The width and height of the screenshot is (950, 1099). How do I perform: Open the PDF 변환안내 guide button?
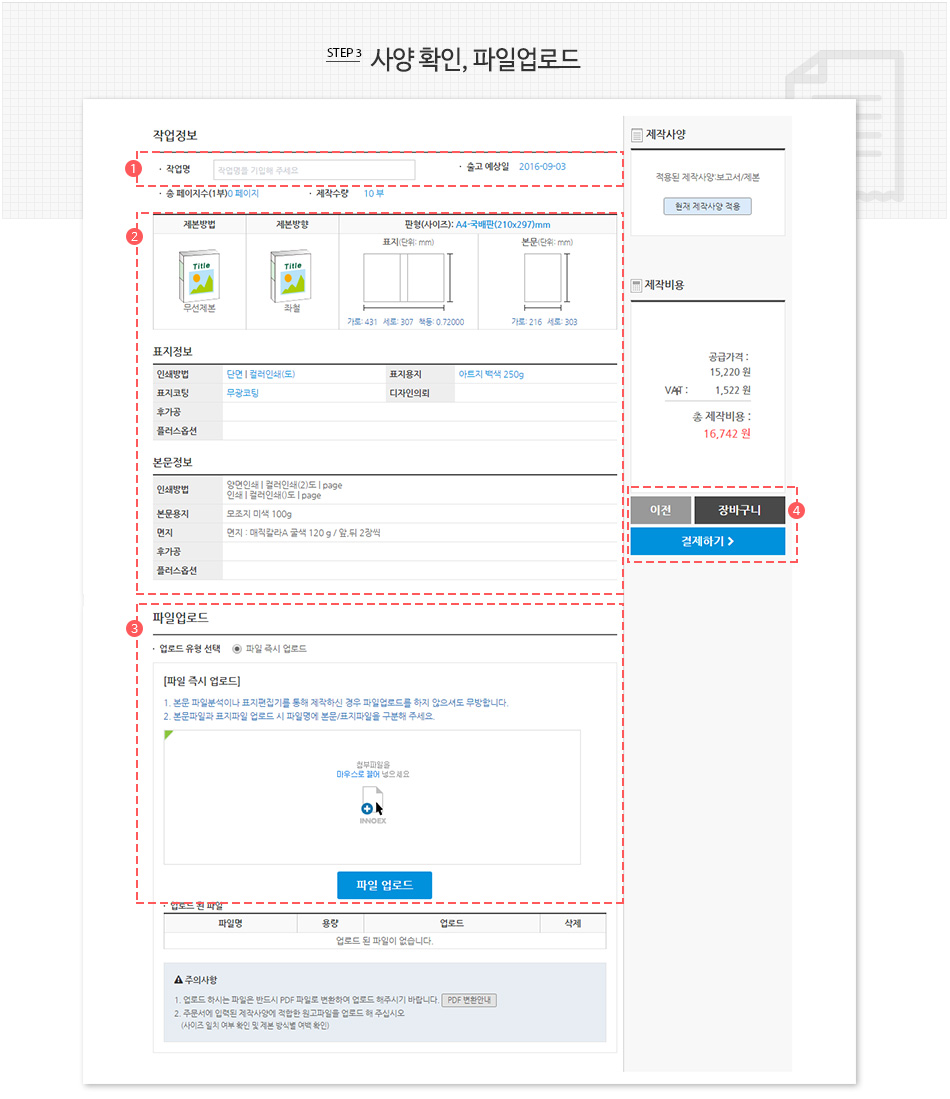tap(469, 1000)
